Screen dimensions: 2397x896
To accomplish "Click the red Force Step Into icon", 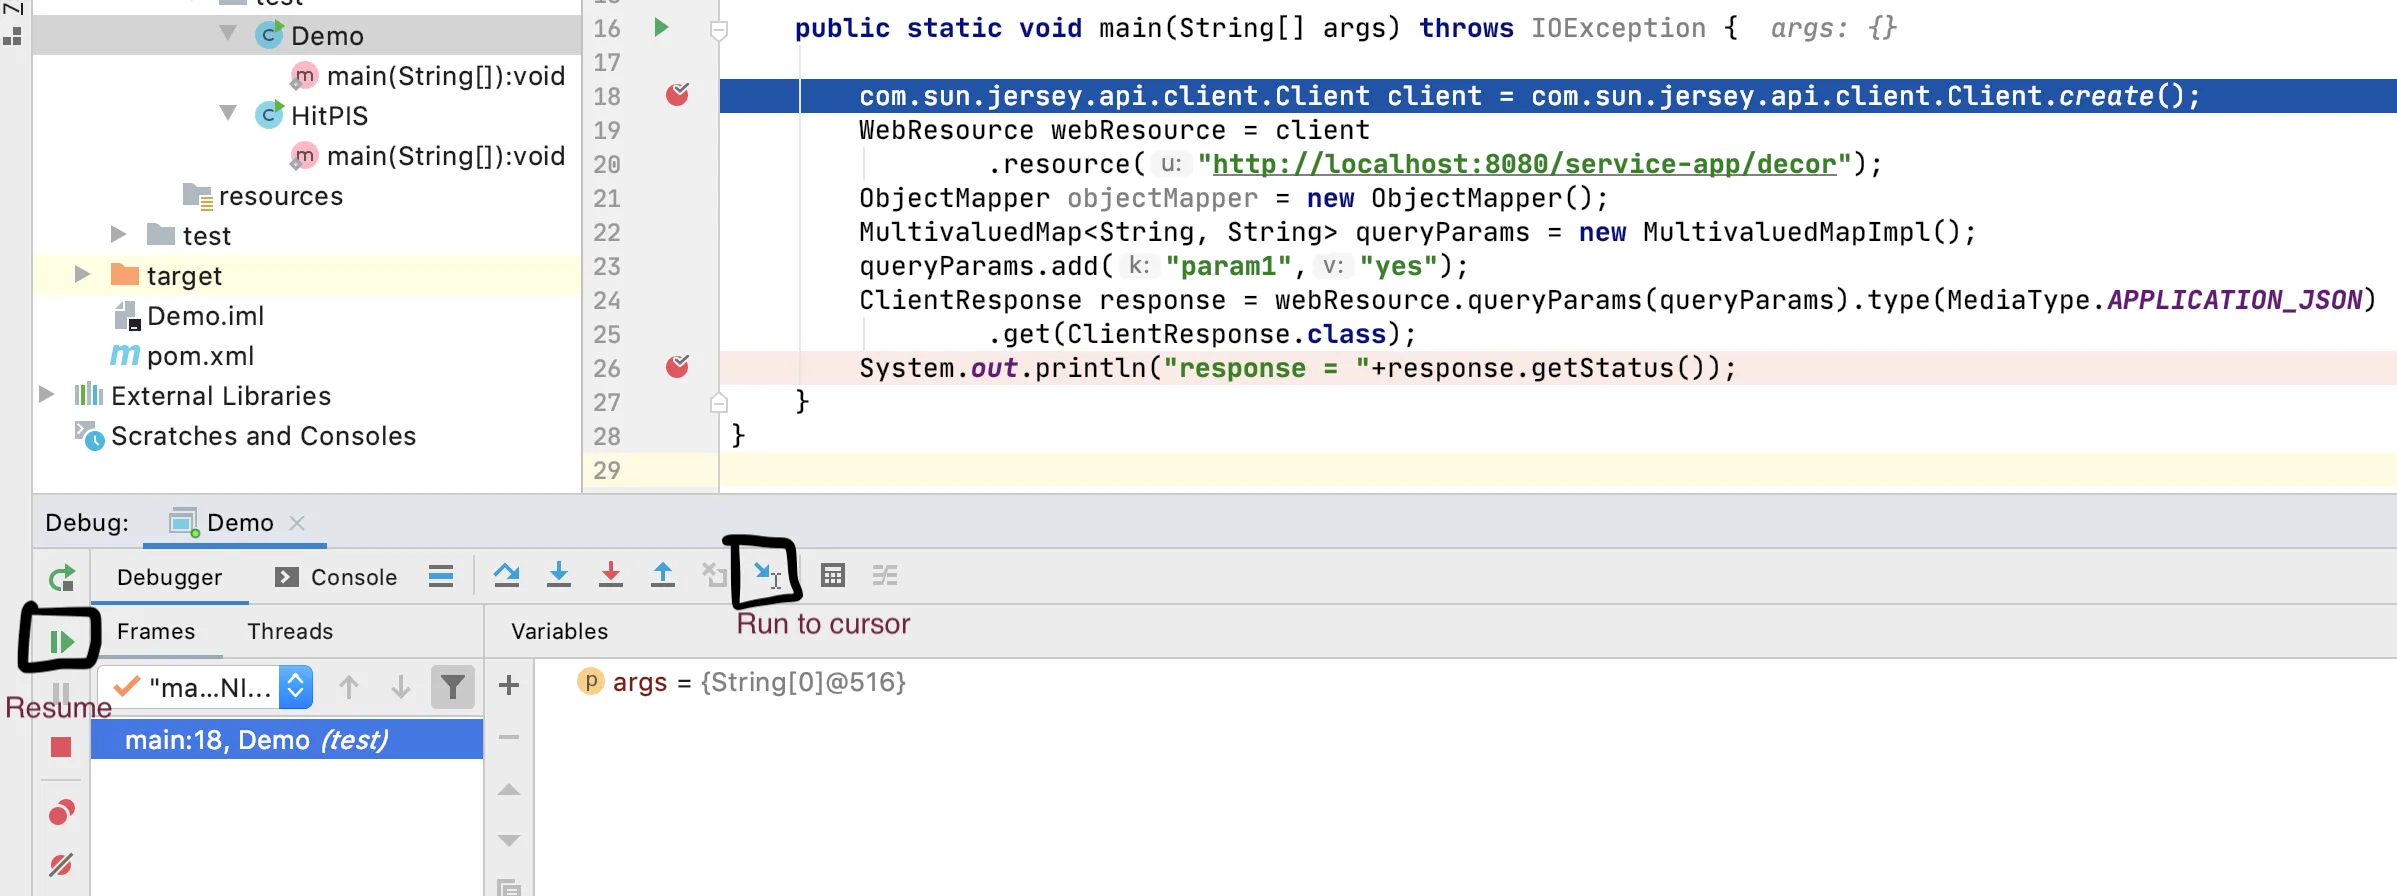I will pyautogui.click(x=611, y=575).
